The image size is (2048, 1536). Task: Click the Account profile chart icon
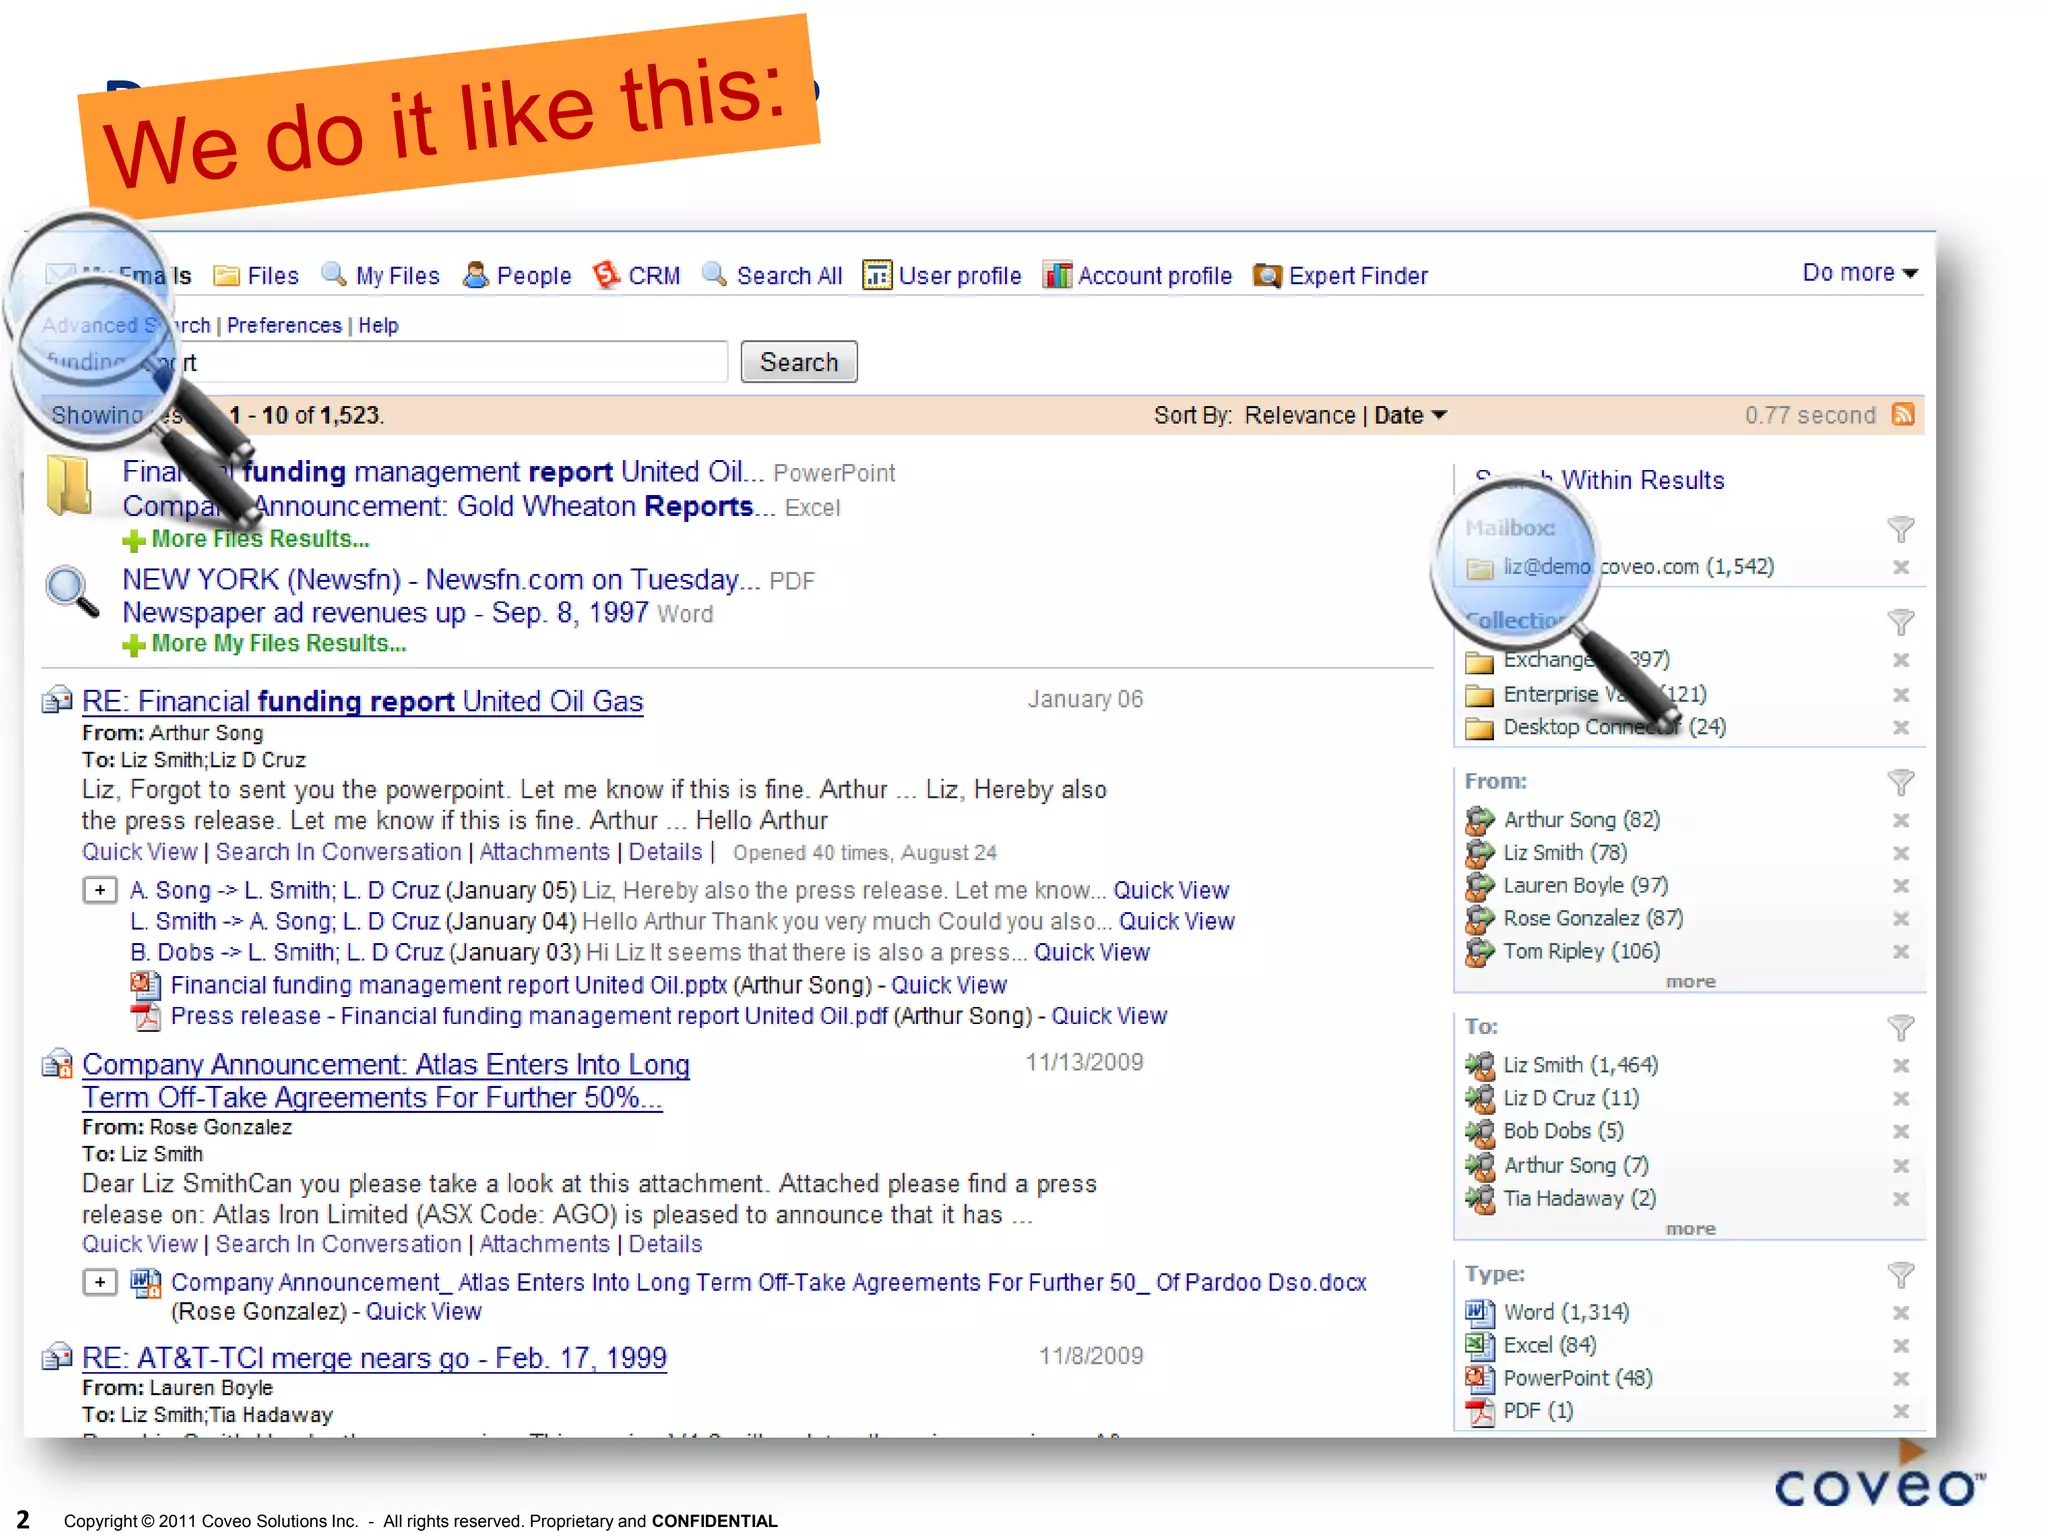[x=1056, y=275]
